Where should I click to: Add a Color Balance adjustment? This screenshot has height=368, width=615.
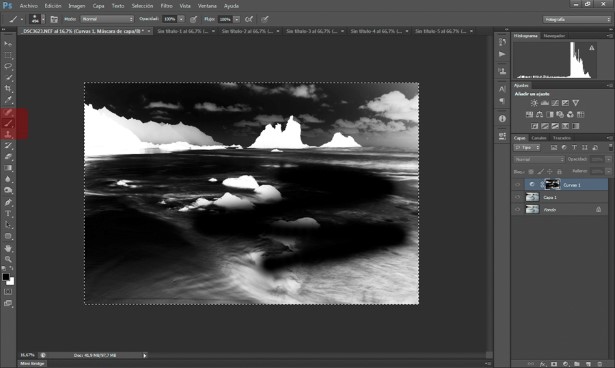539,115
